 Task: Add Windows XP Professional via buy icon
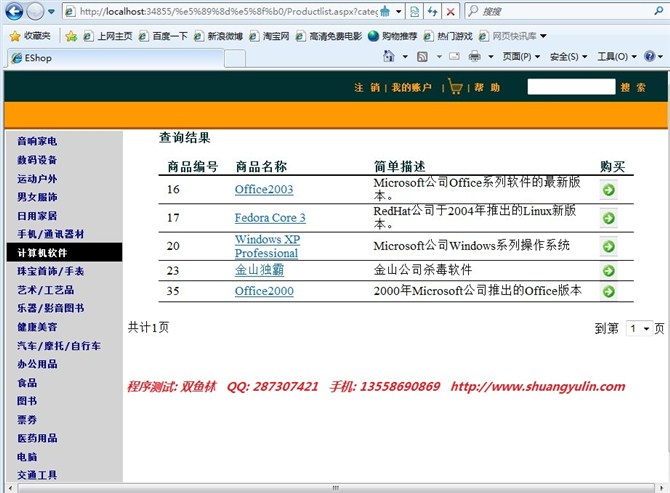tap(609, 246)
